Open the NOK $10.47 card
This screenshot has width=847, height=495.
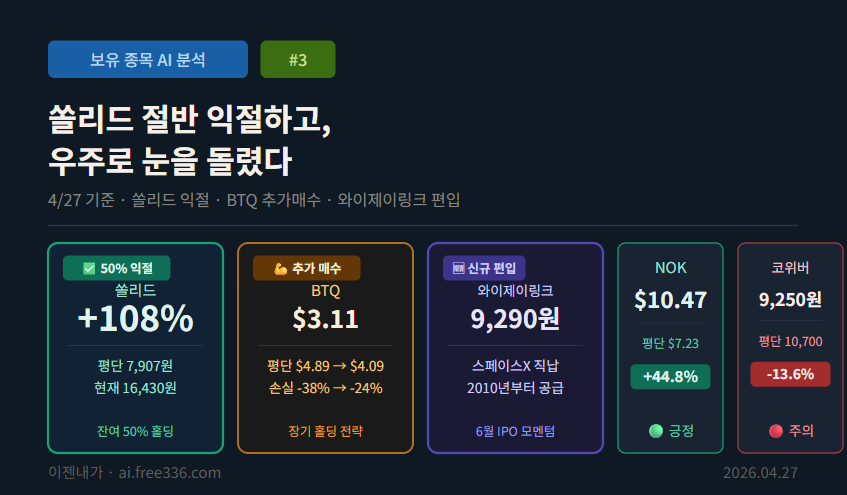(670, 348)
